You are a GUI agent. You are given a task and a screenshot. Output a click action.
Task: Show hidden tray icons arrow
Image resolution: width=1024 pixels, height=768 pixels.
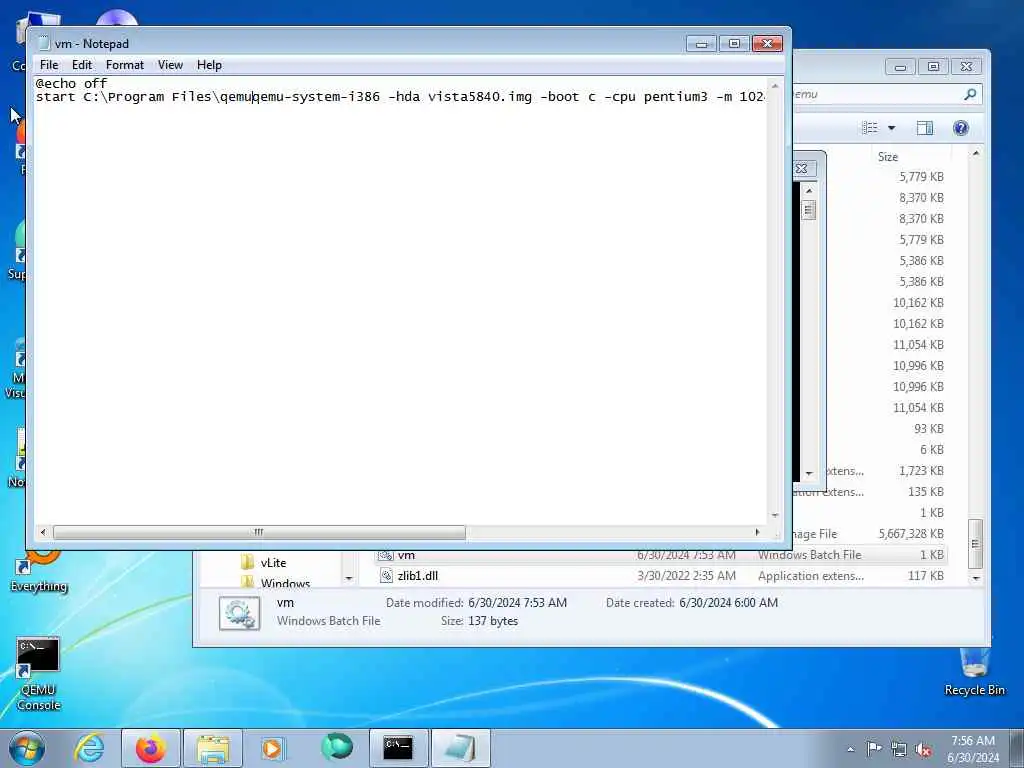tap(850, 749)
